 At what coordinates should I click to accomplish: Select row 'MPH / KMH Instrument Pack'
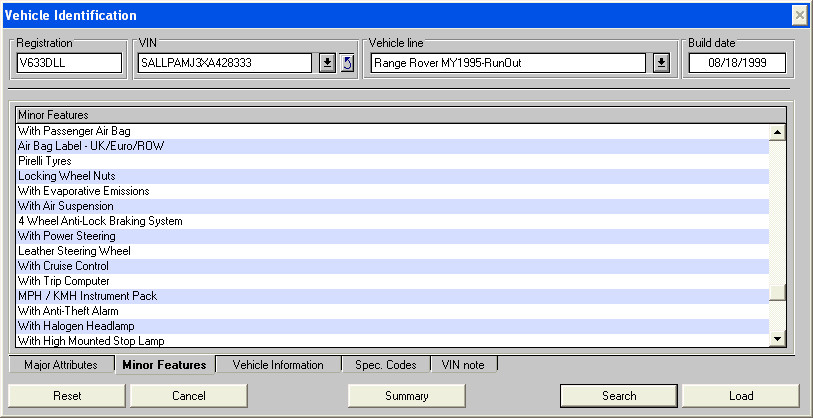tap(393, 297)
